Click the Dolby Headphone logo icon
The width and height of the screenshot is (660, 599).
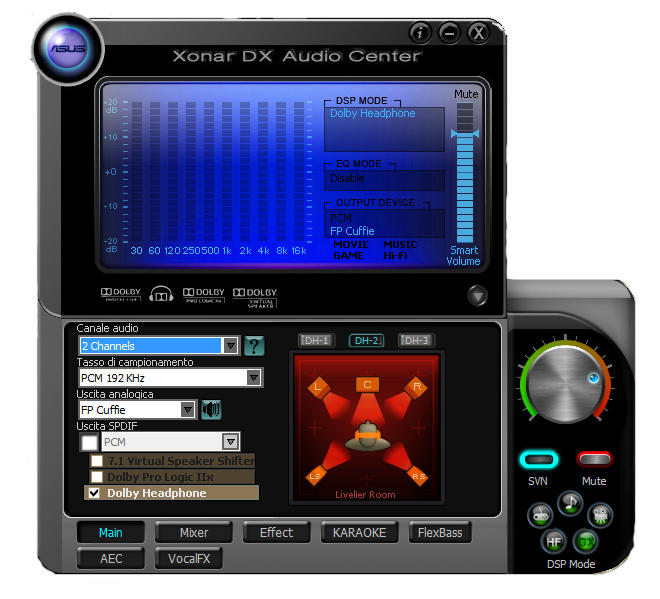pos(161,294)
